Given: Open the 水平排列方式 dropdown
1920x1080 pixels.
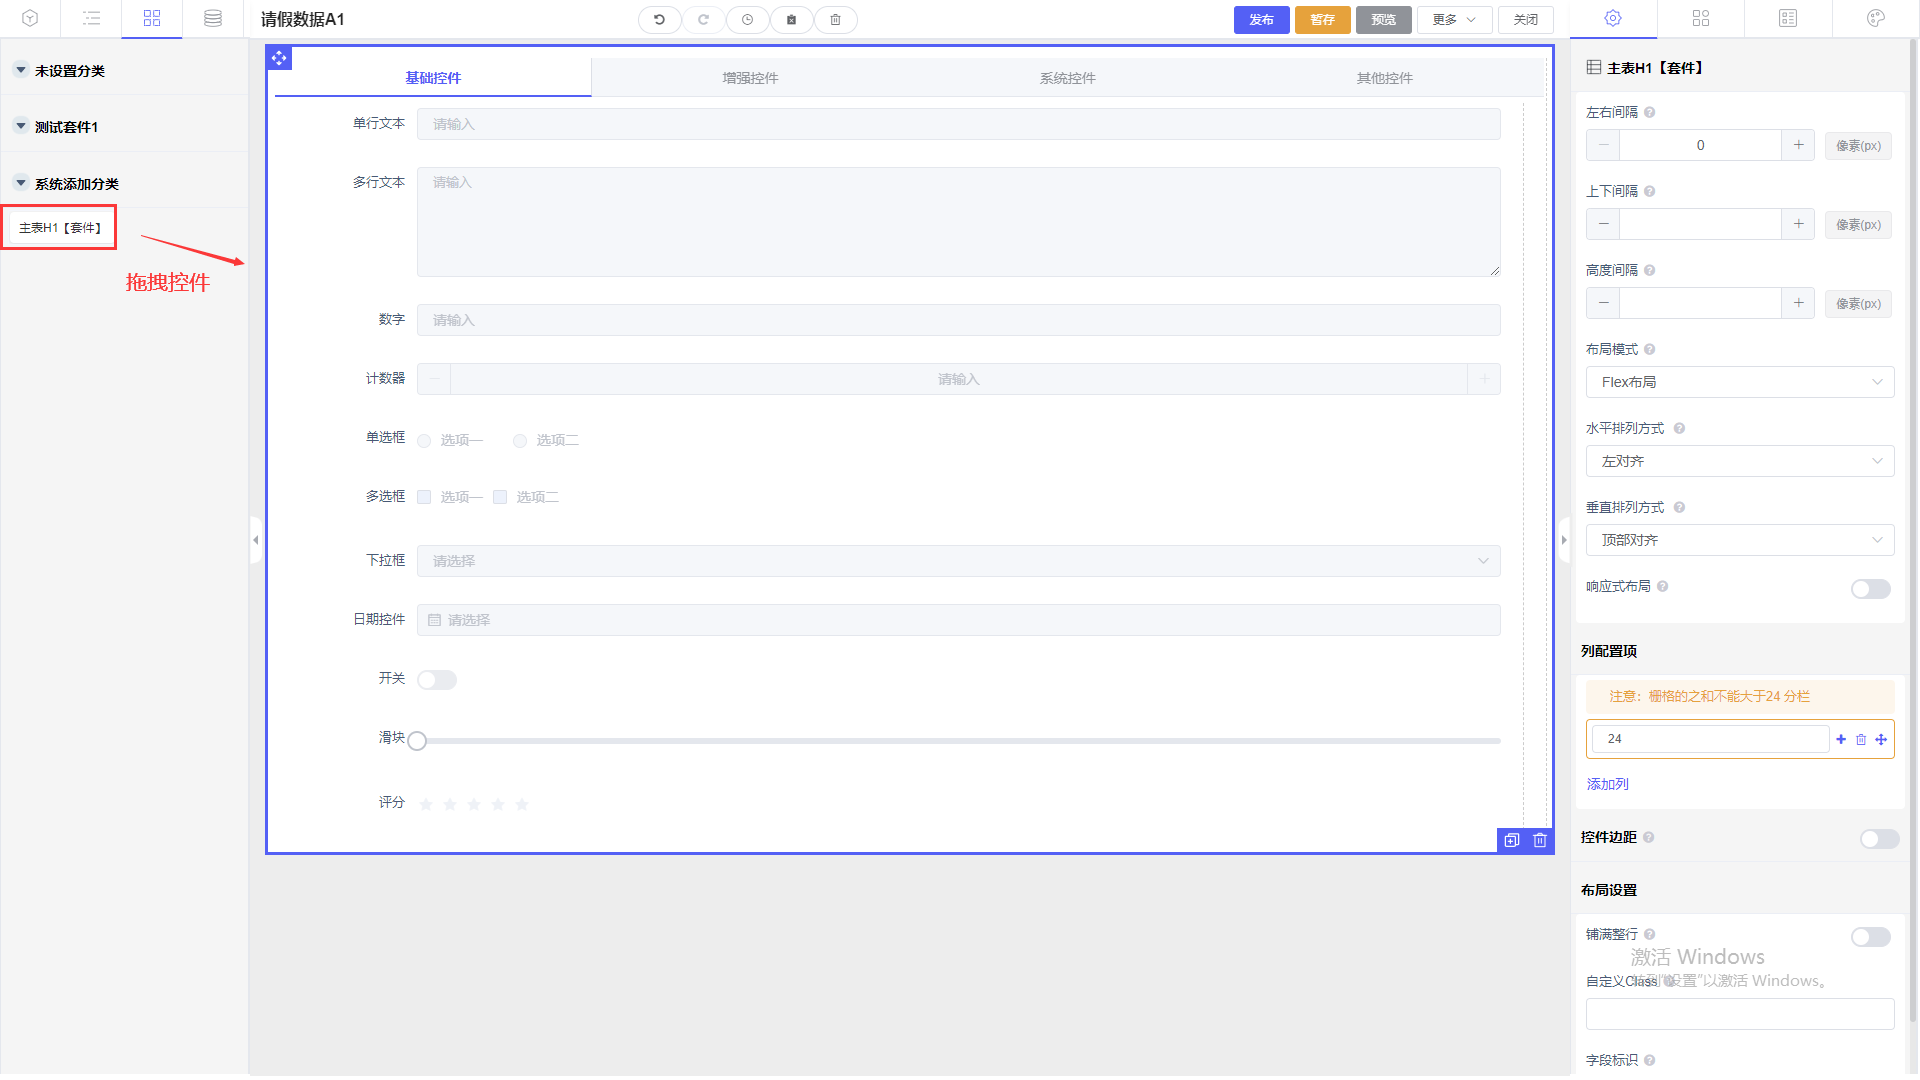Looking at the screenshot, I should 1740,461.
